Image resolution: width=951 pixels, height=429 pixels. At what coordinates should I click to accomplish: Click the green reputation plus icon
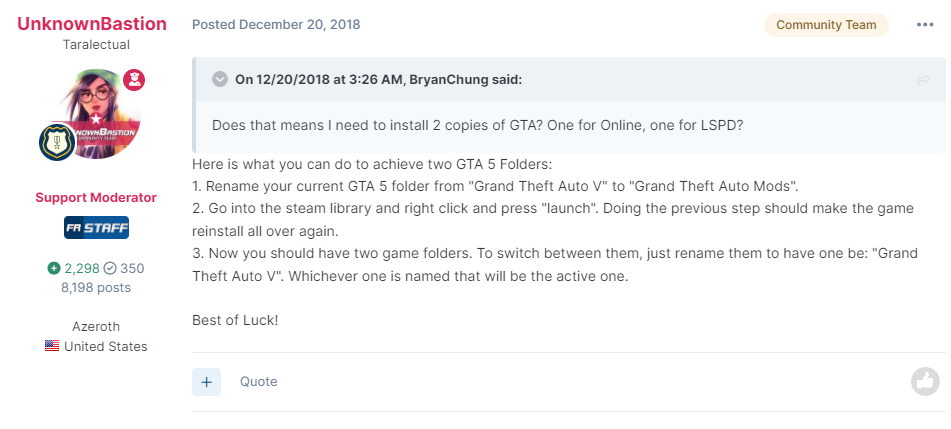[x=53, y=268]
